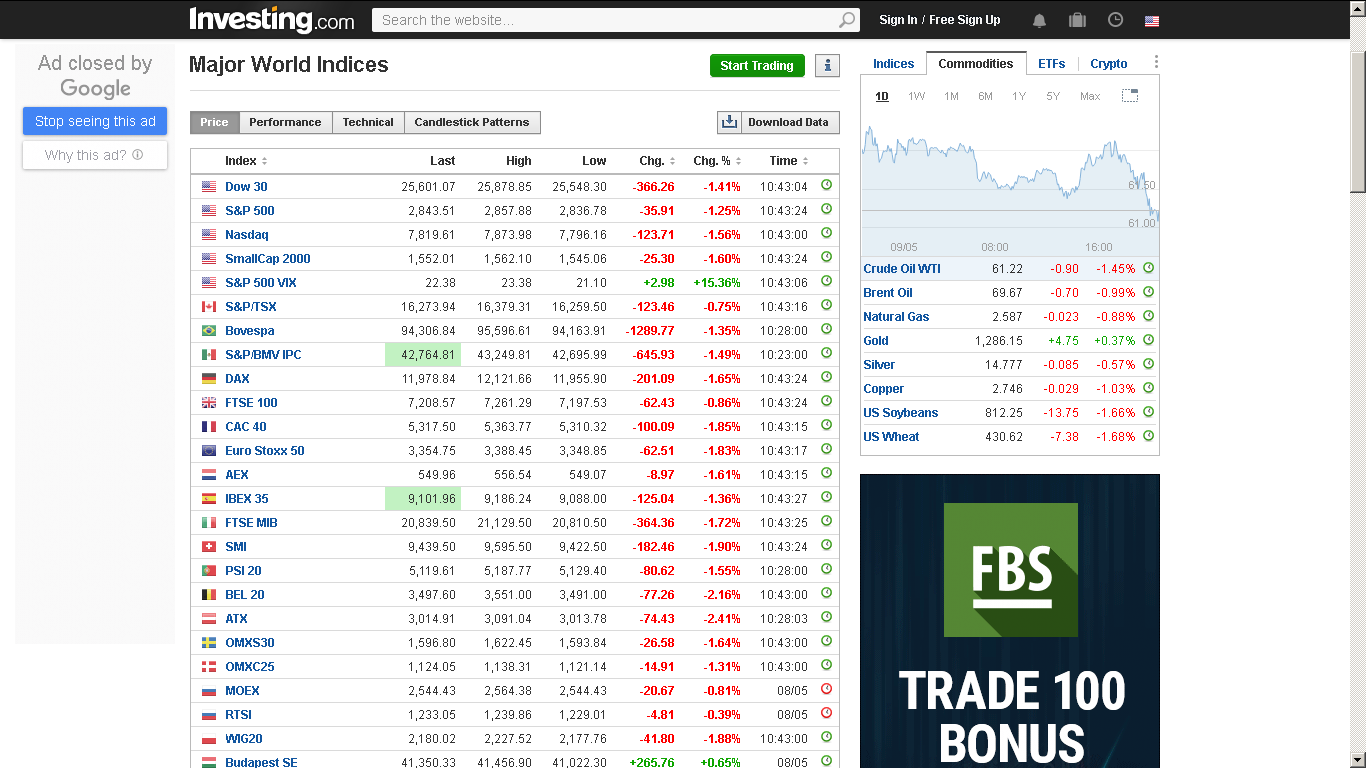Click the Canada flag in the S&P/TSX row

209,307
